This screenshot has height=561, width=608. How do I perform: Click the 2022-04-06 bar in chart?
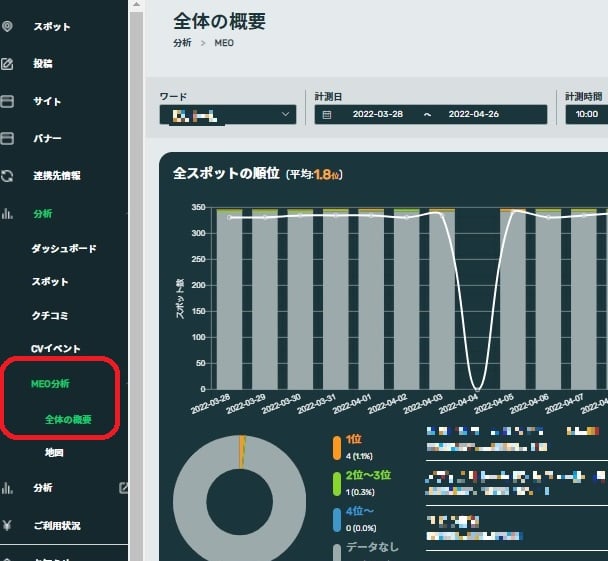(x=548, y=299)
